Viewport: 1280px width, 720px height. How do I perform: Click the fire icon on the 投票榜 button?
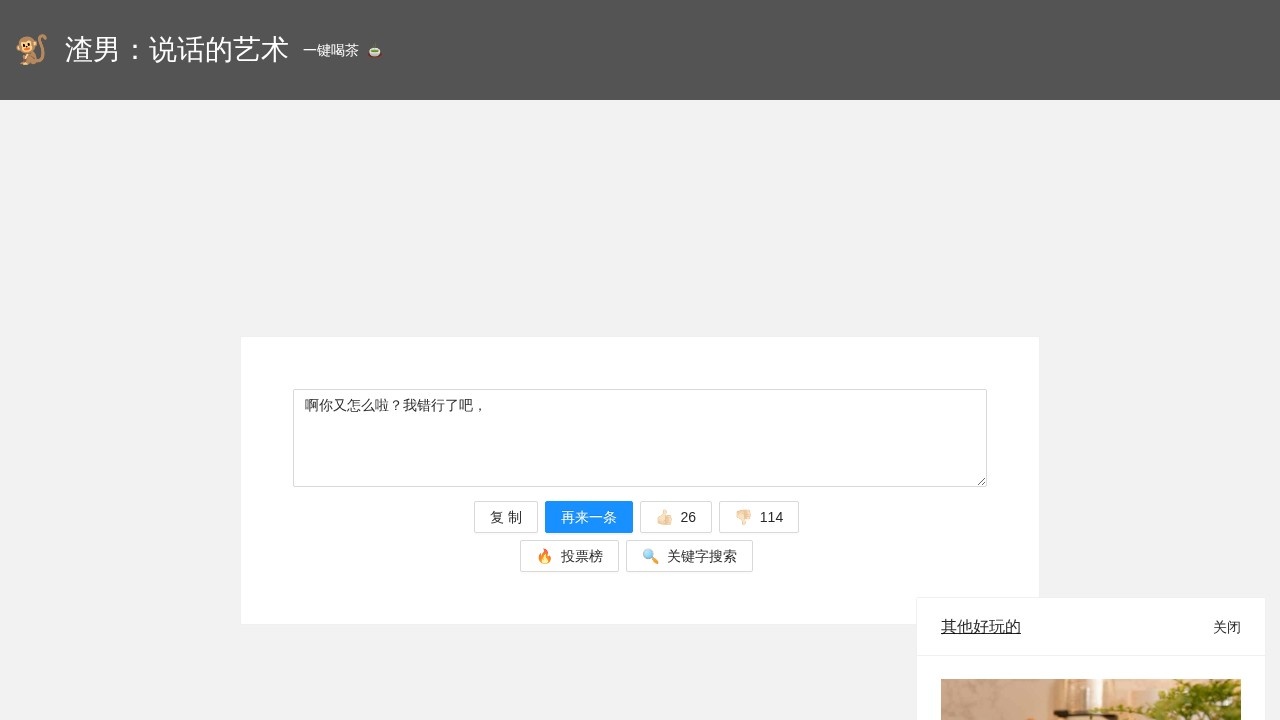tap(544, 556)
